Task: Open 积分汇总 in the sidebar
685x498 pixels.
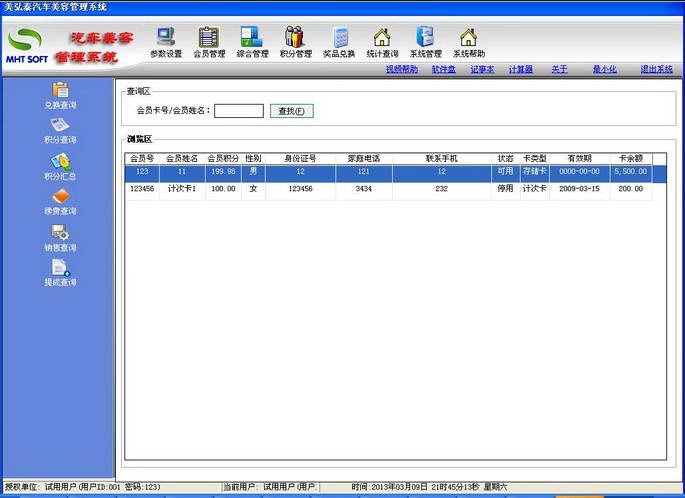Action: (60, 167)
